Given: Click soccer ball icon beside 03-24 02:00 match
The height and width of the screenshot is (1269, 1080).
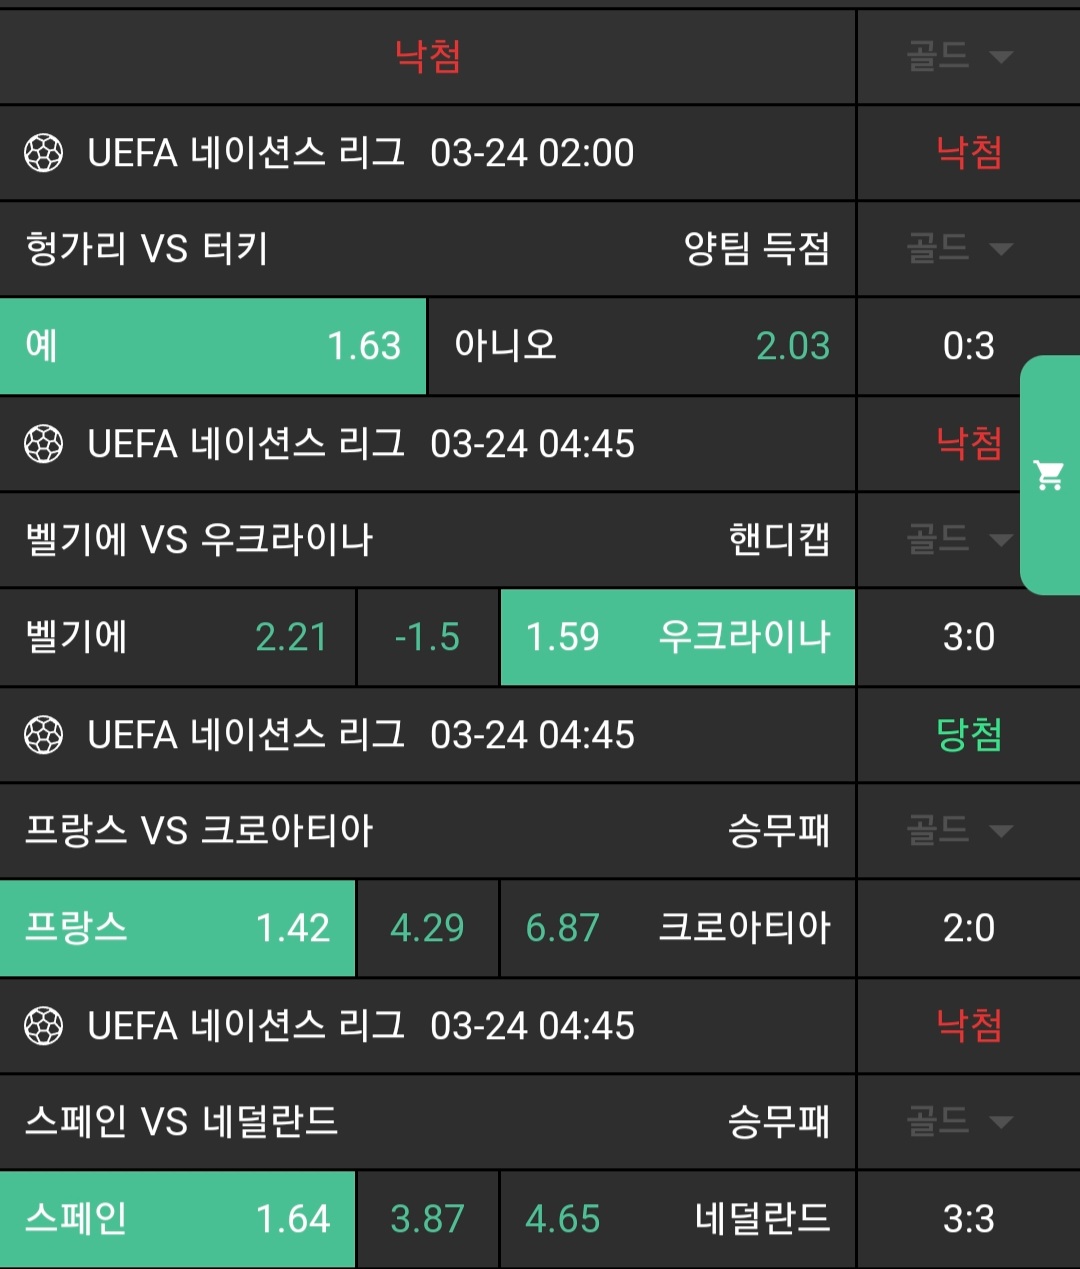Looking at the screenshot, I should 43,153.
